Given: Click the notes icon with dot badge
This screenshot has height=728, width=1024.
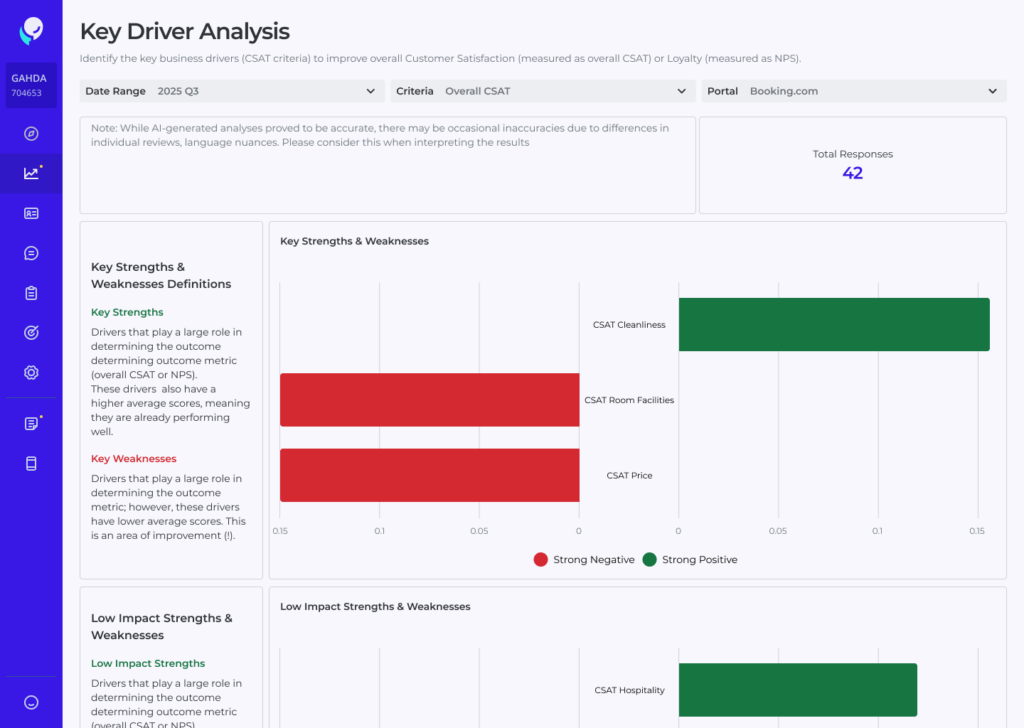Looking at the screenshot, I should (31, 423).
